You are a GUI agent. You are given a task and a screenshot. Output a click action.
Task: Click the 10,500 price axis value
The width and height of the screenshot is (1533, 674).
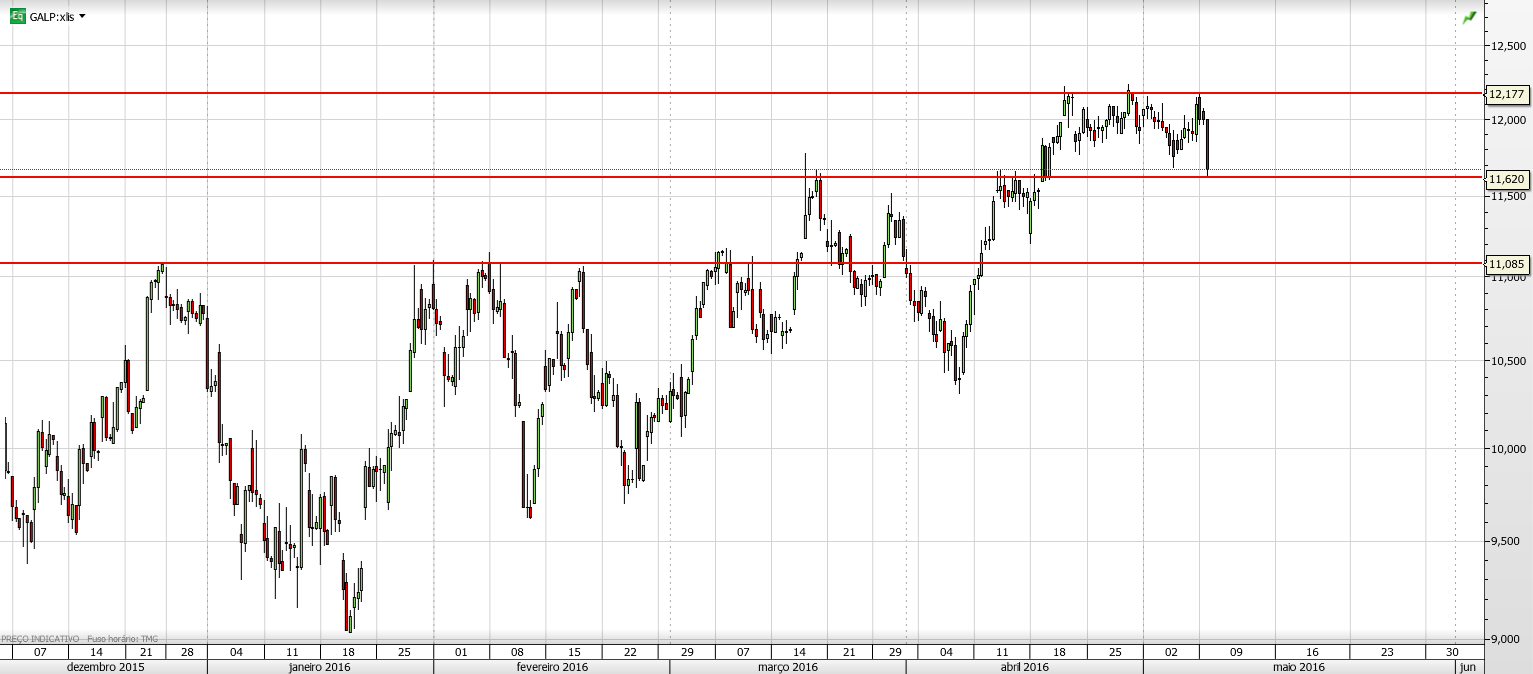pos(1509,361)
